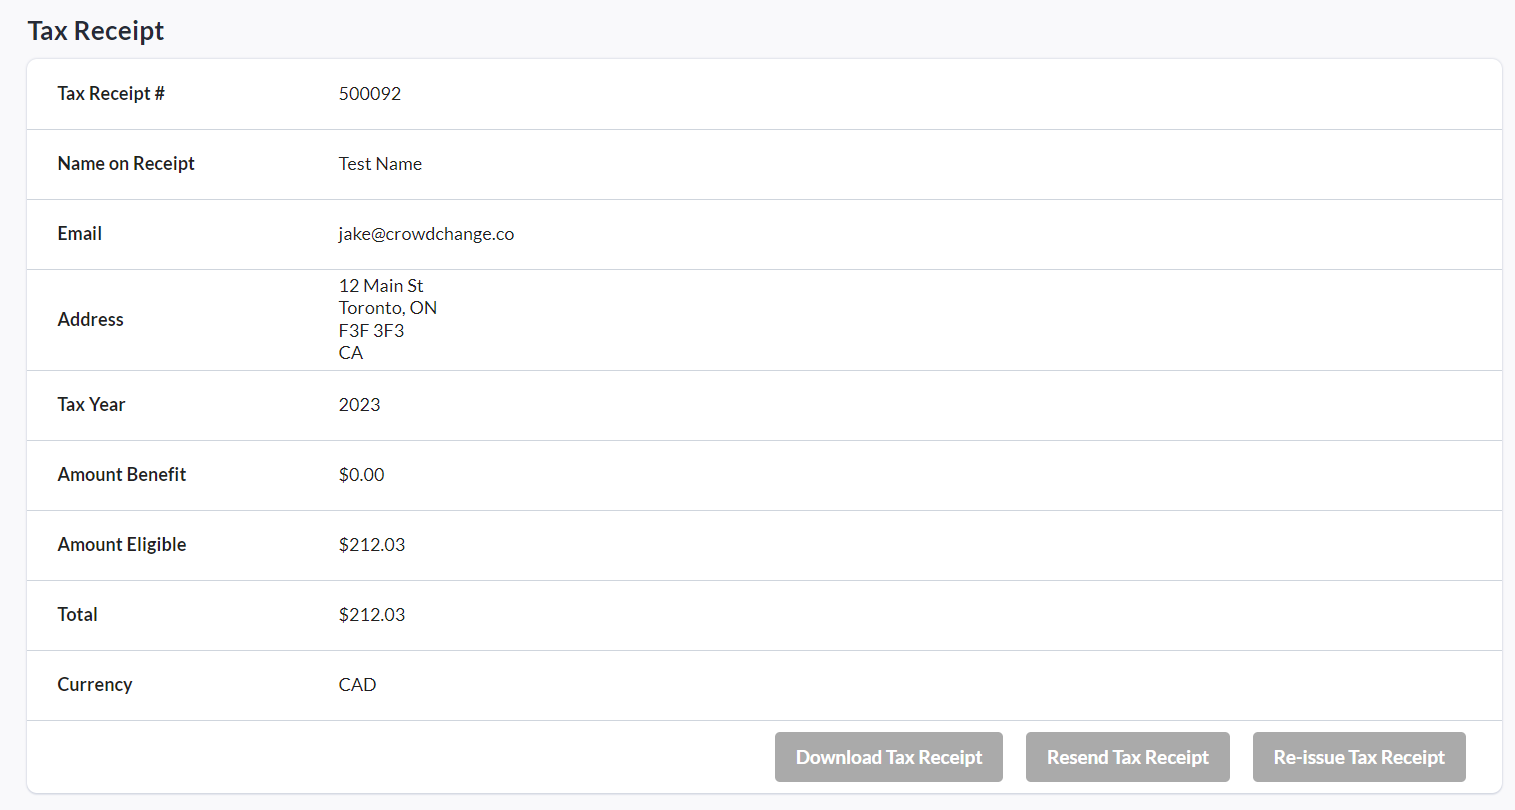Click the 'Tax Receipt #' field label

tap(111, 94)
